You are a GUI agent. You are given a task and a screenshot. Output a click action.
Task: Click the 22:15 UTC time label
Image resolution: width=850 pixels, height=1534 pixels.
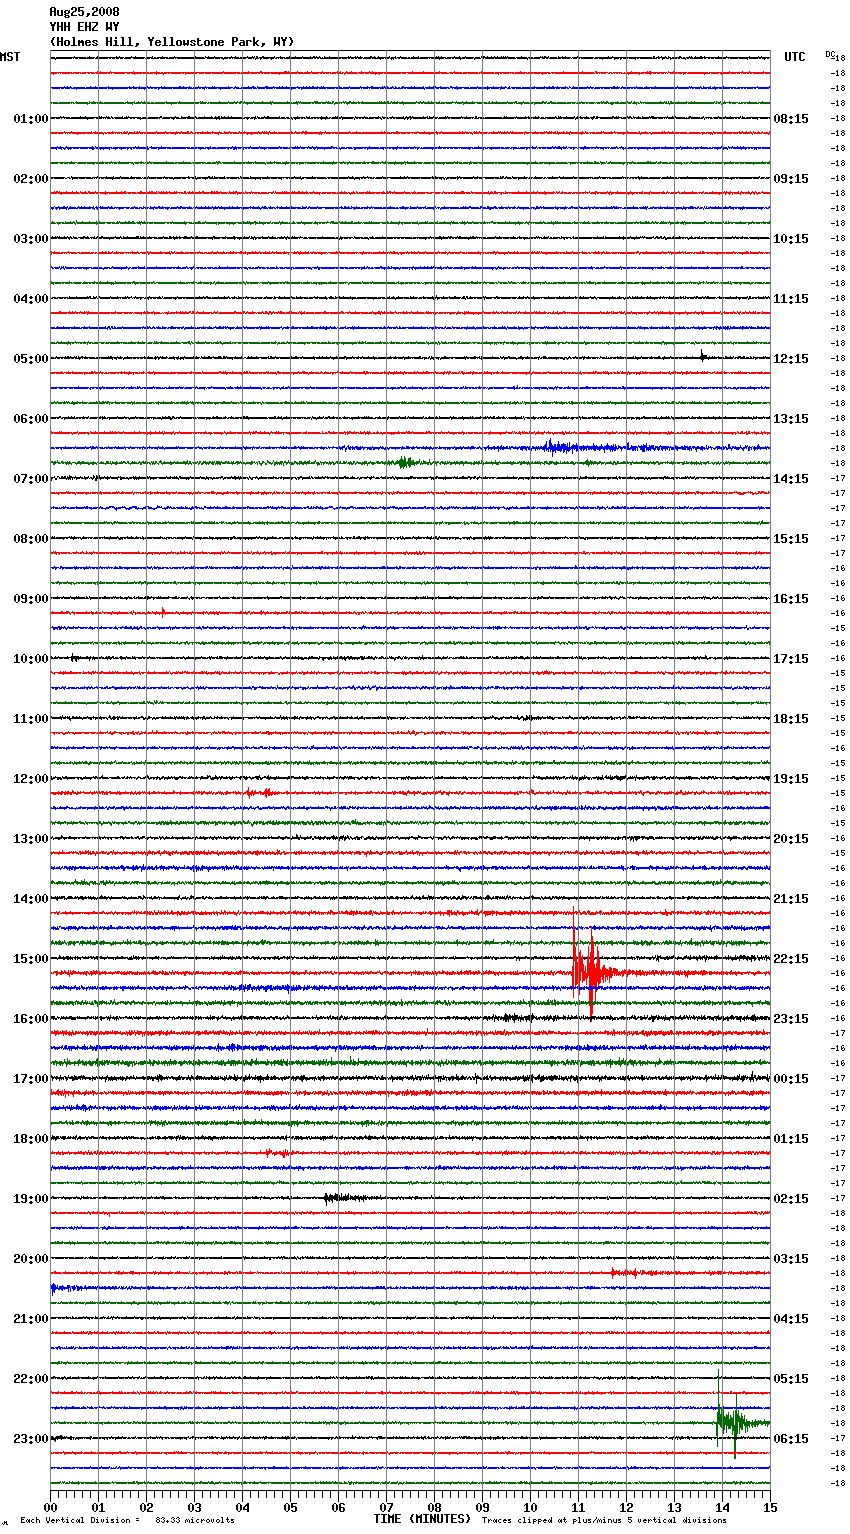click(x=791, y=959)
